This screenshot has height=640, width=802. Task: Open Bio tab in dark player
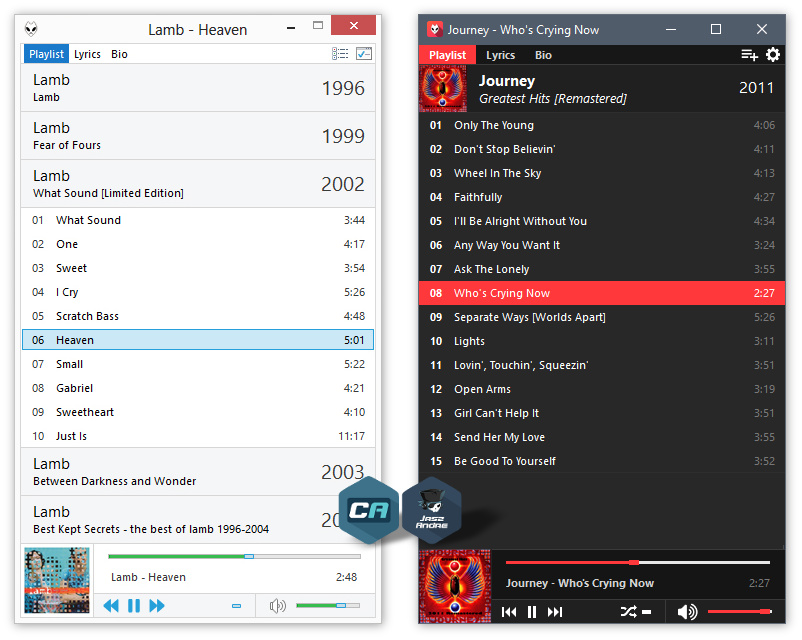click(x=543, y=55)
